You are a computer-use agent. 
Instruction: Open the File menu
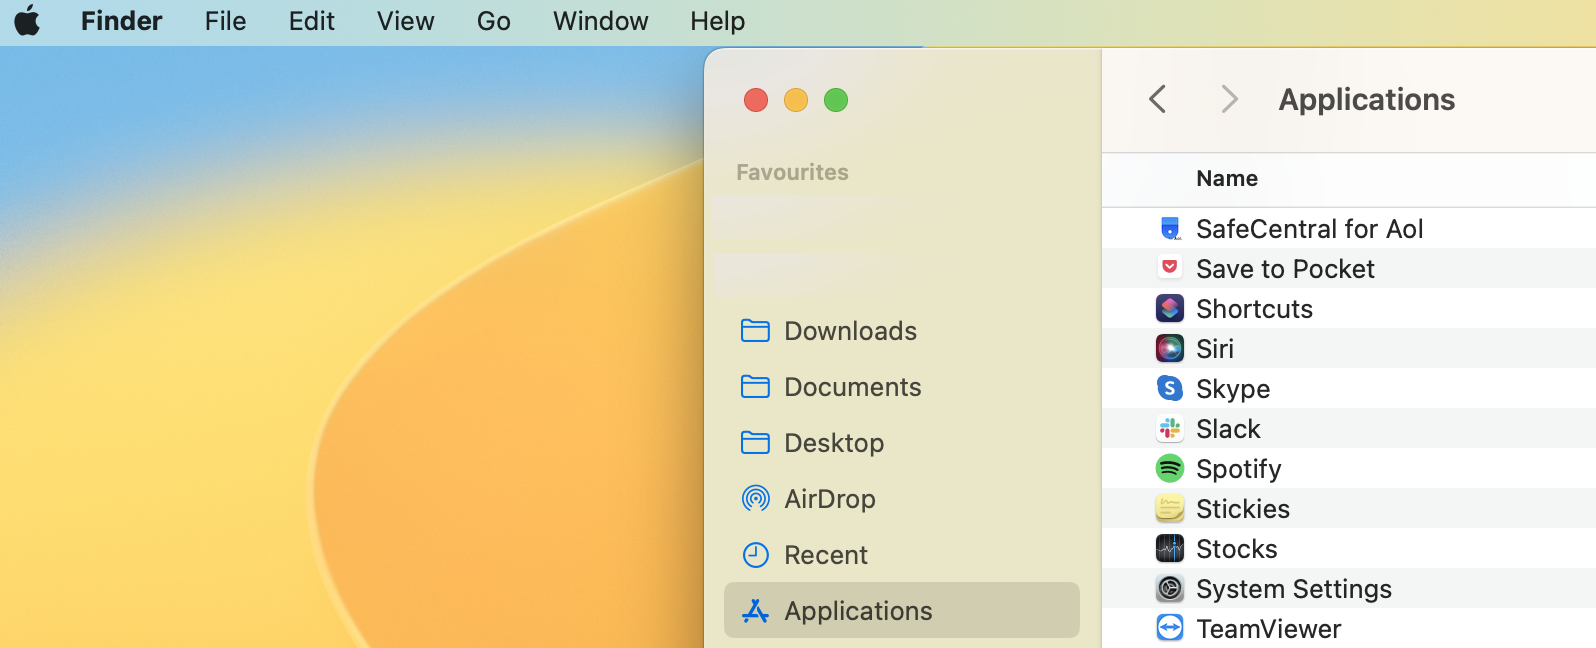coord(225,21)
